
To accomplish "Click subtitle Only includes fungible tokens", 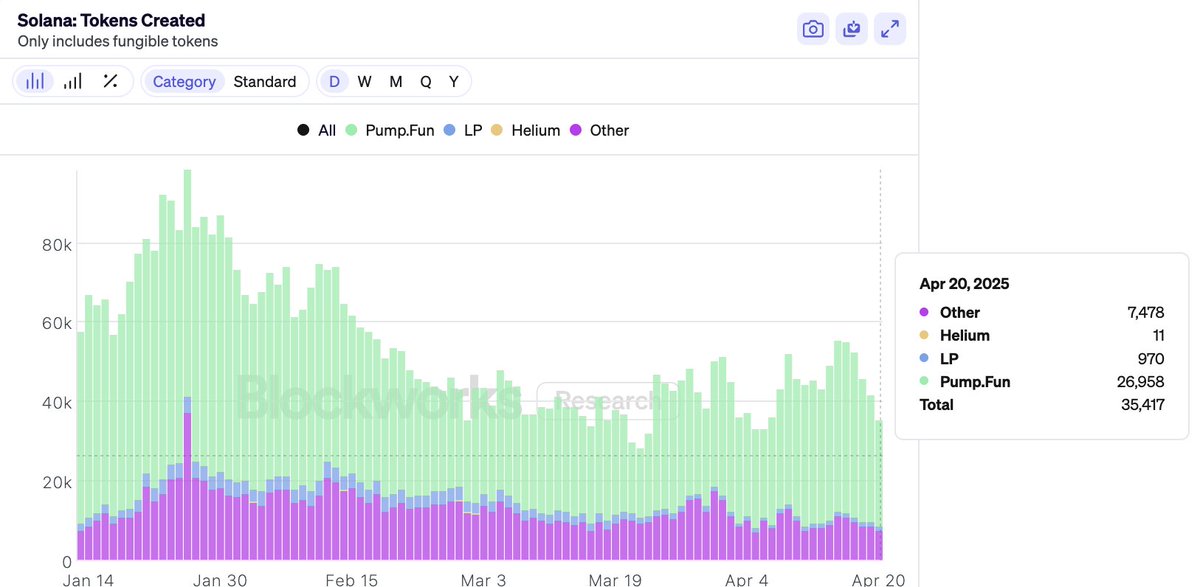I will click(x=118, y=42).
